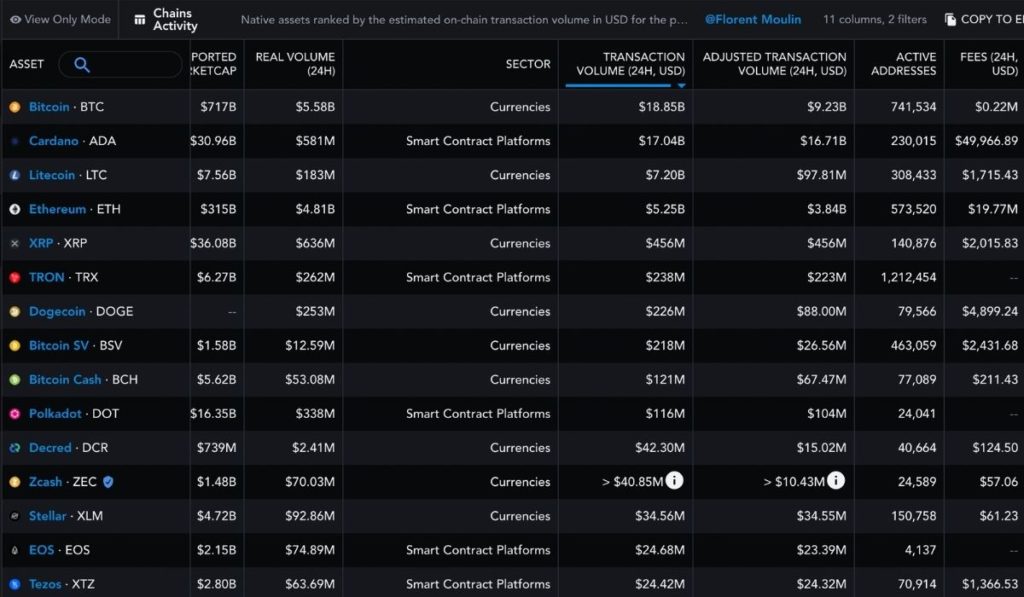1024x597 pixels.
Task: Open @Florent Moulin author link
Action: pos(753,20)
